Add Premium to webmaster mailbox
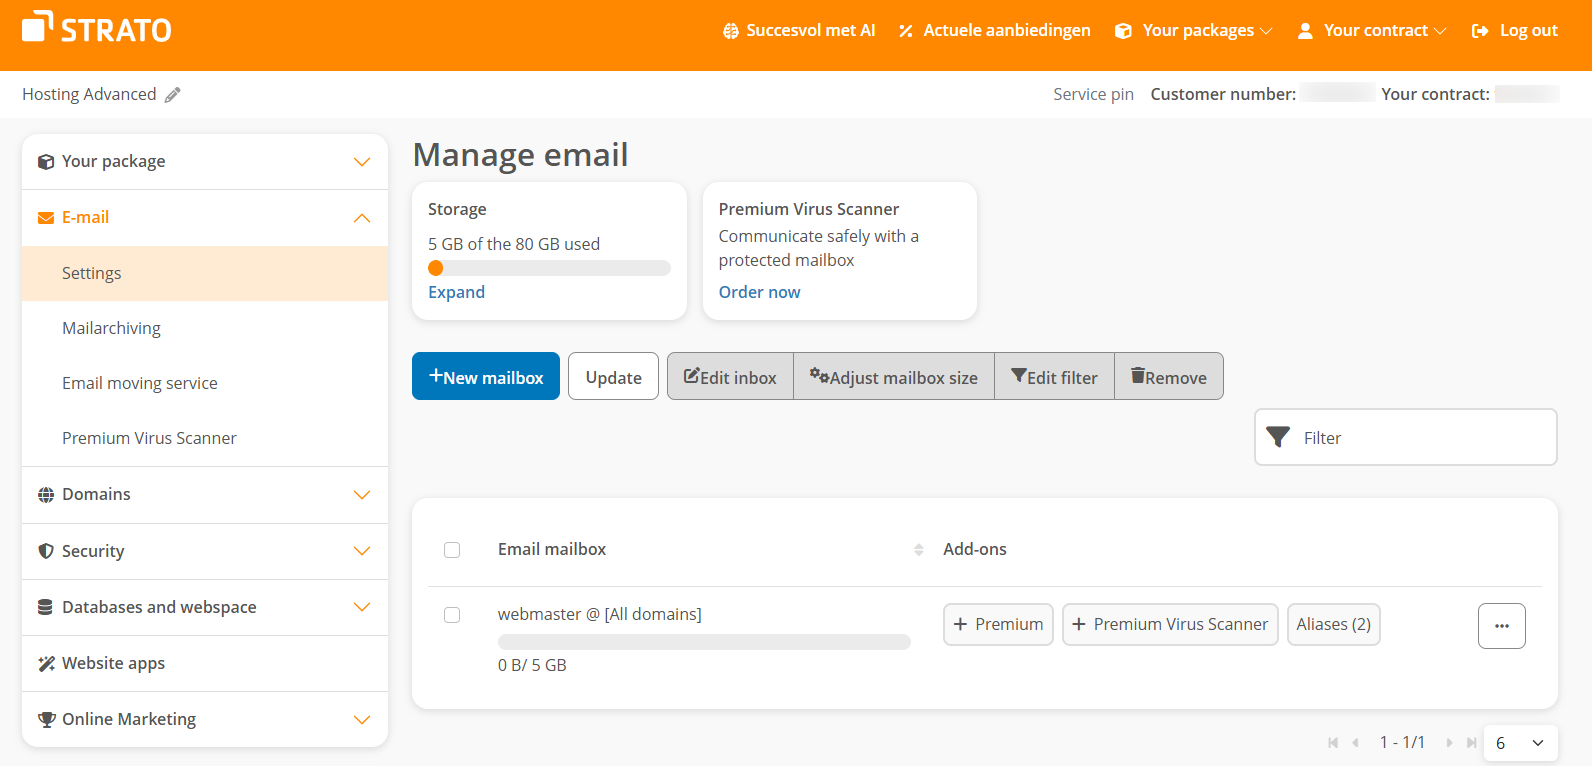 998,624
